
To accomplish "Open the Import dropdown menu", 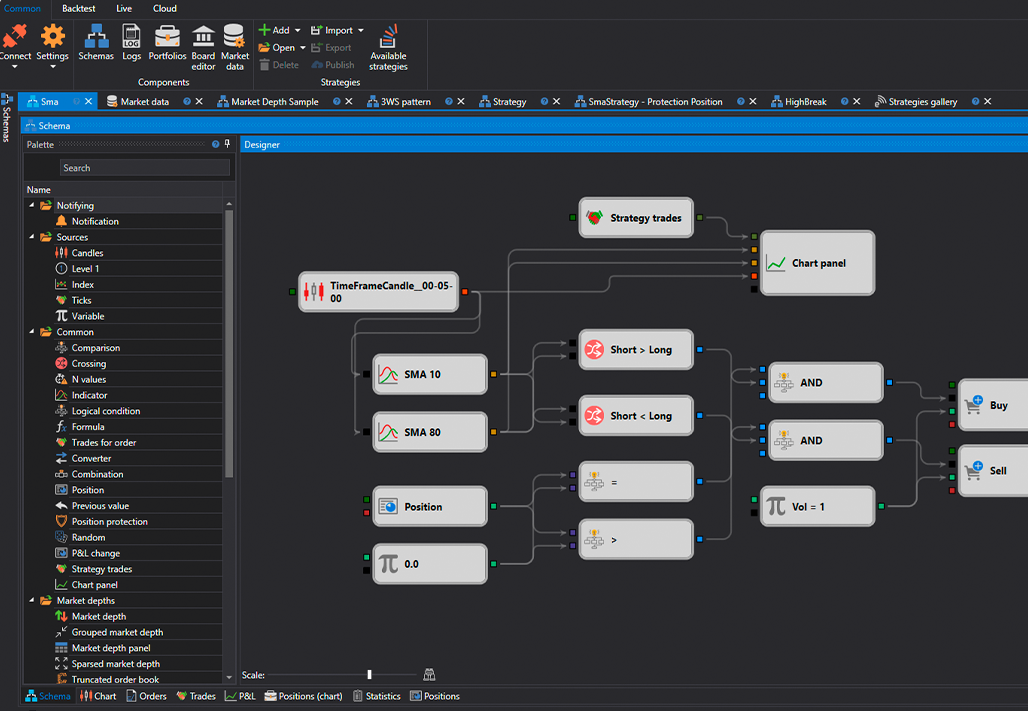I will pos(360,30).
